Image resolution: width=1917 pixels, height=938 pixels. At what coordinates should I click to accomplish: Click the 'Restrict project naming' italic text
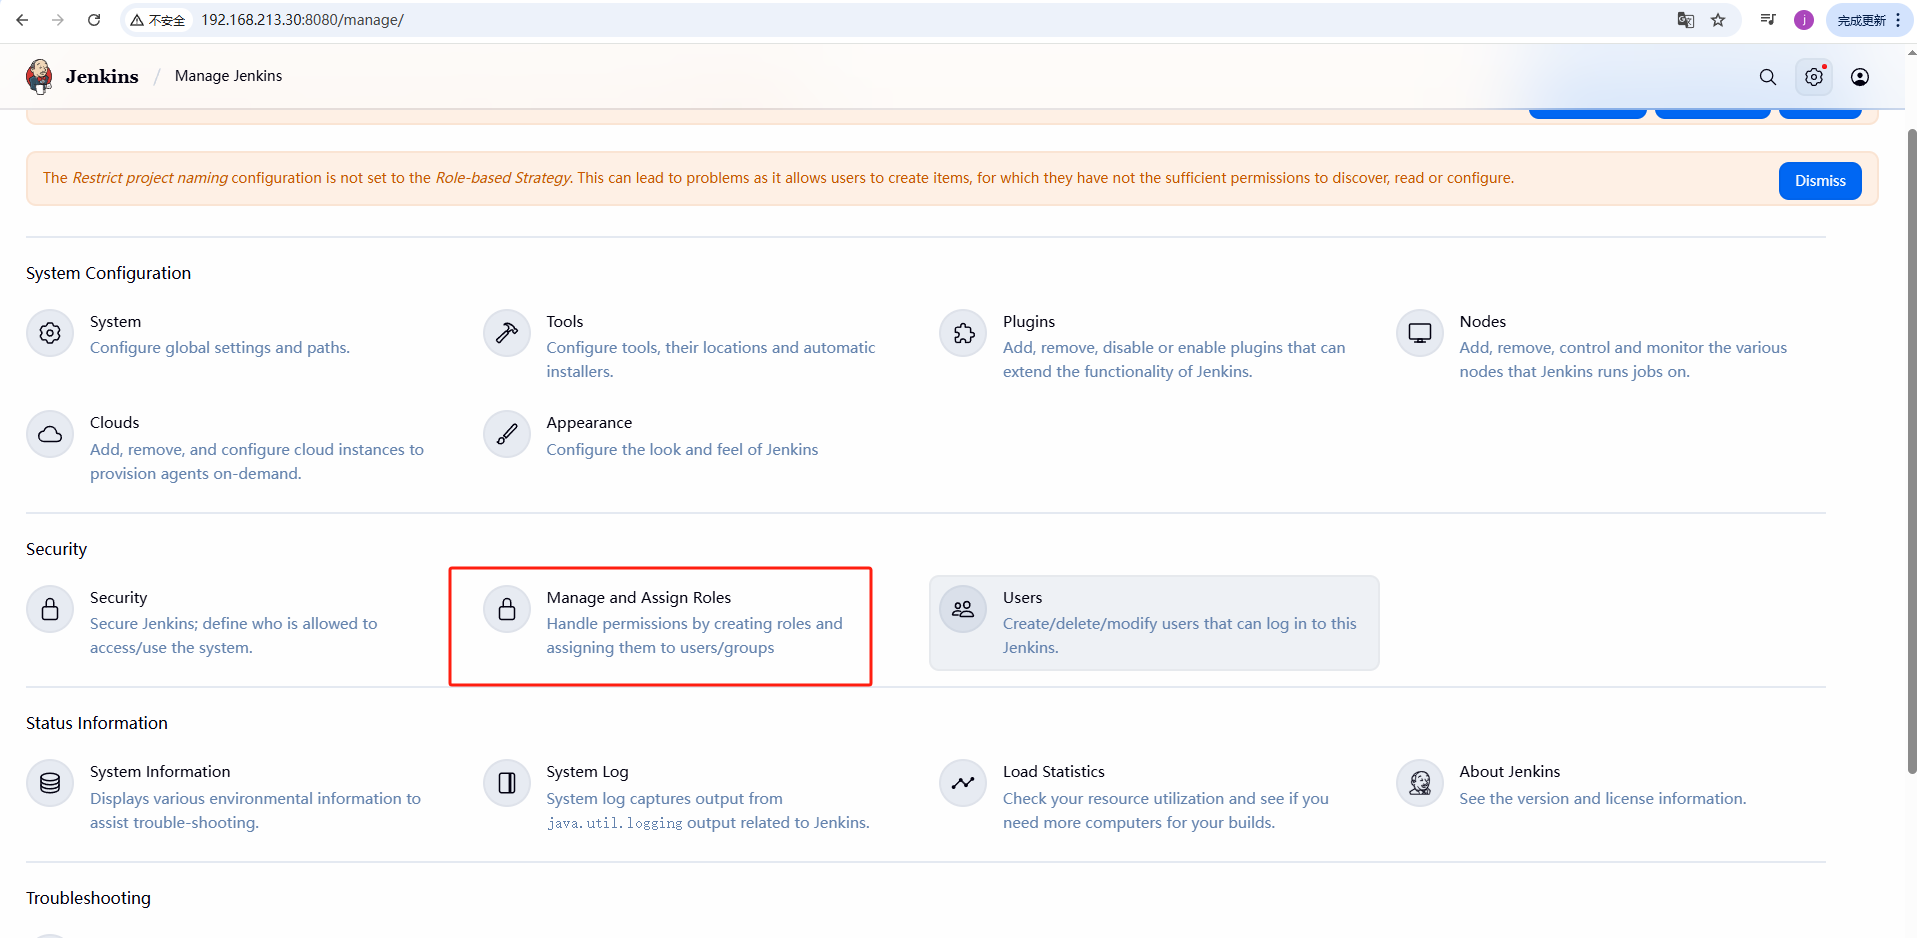150,178
